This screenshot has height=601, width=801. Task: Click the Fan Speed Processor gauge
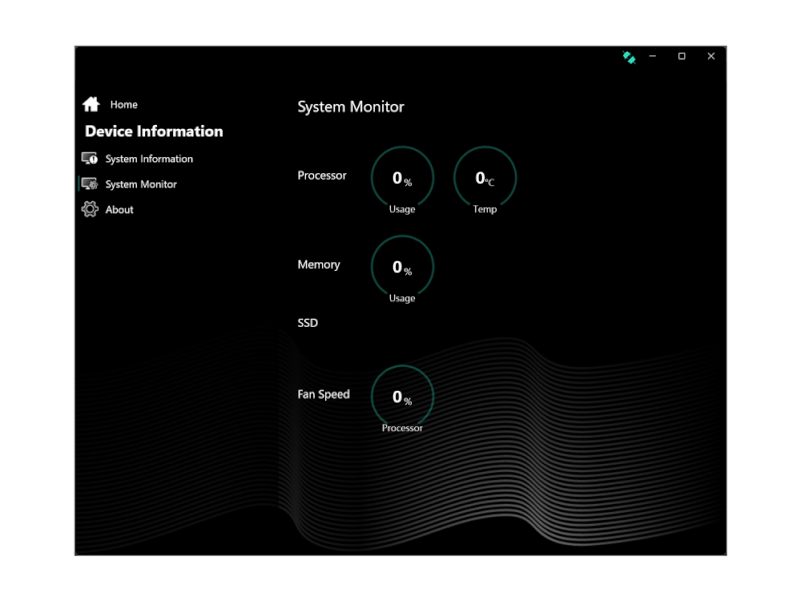402,397
